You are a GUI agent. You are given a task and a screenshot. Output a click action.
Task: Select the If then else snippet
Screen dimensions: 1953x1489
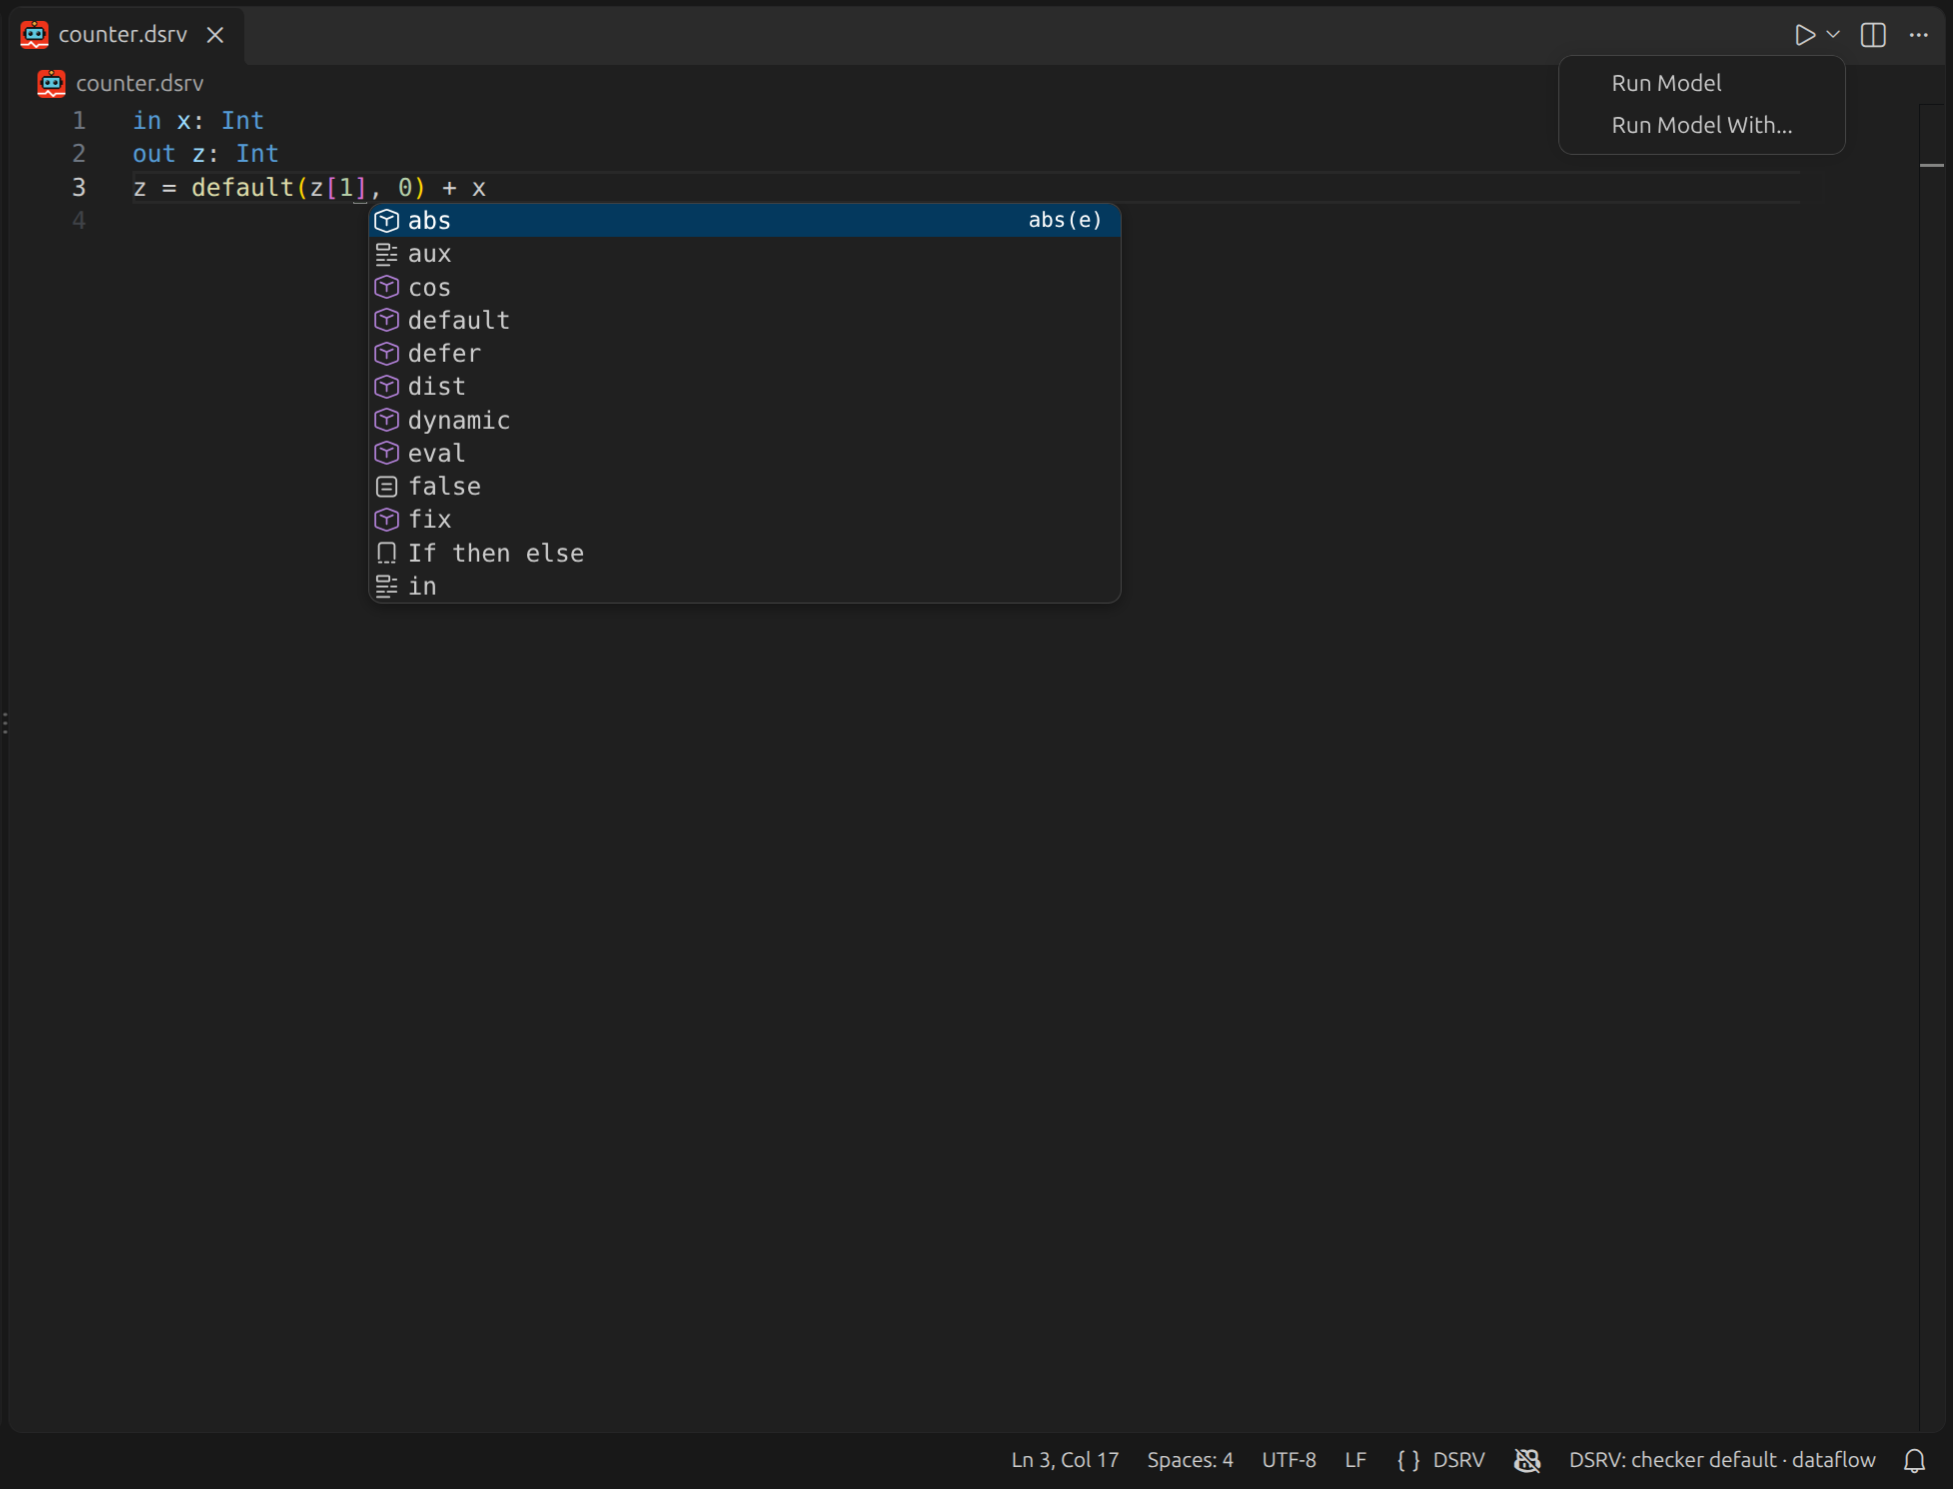click(x=744, y=553)
